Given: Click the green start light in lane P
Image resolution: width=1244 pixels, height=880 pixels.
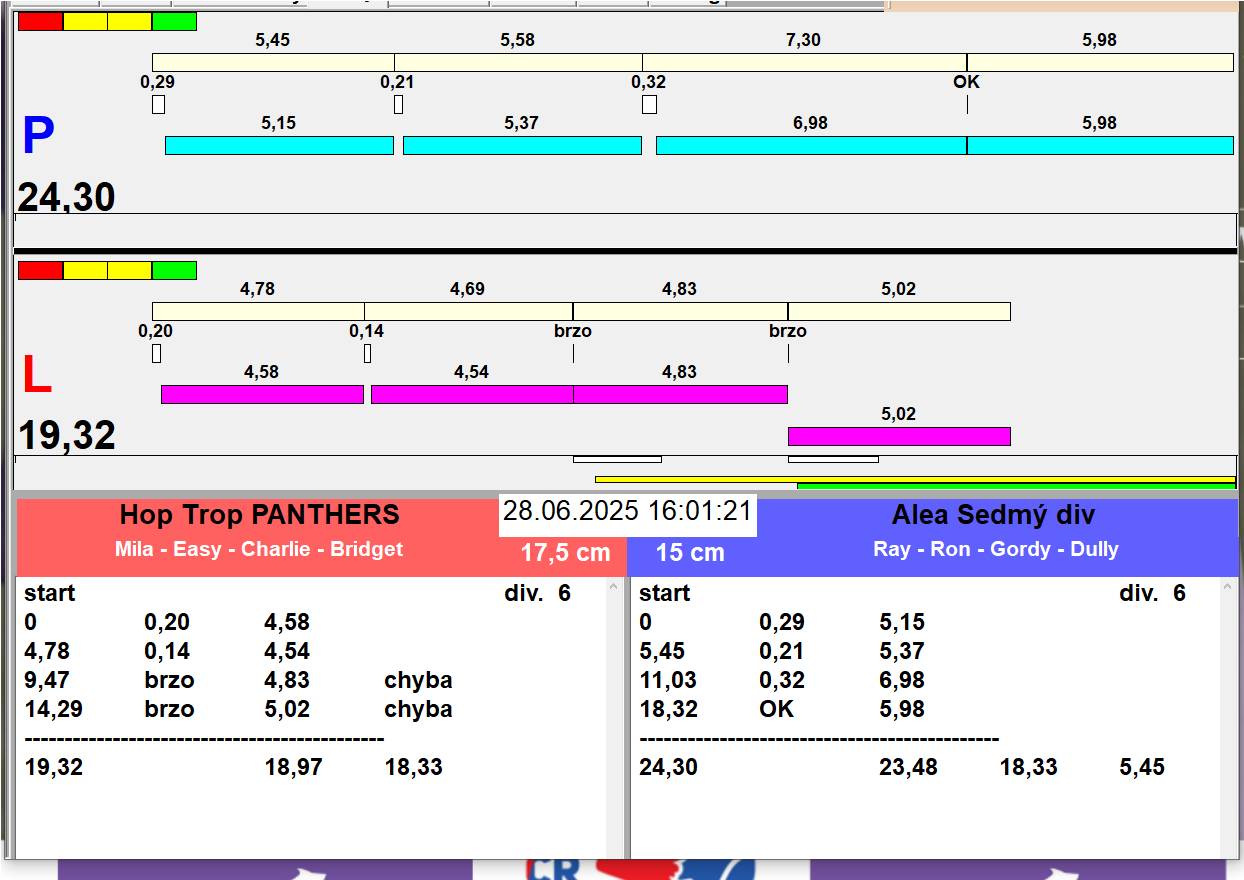Looking at the screenshot, I should coord(174,22).
